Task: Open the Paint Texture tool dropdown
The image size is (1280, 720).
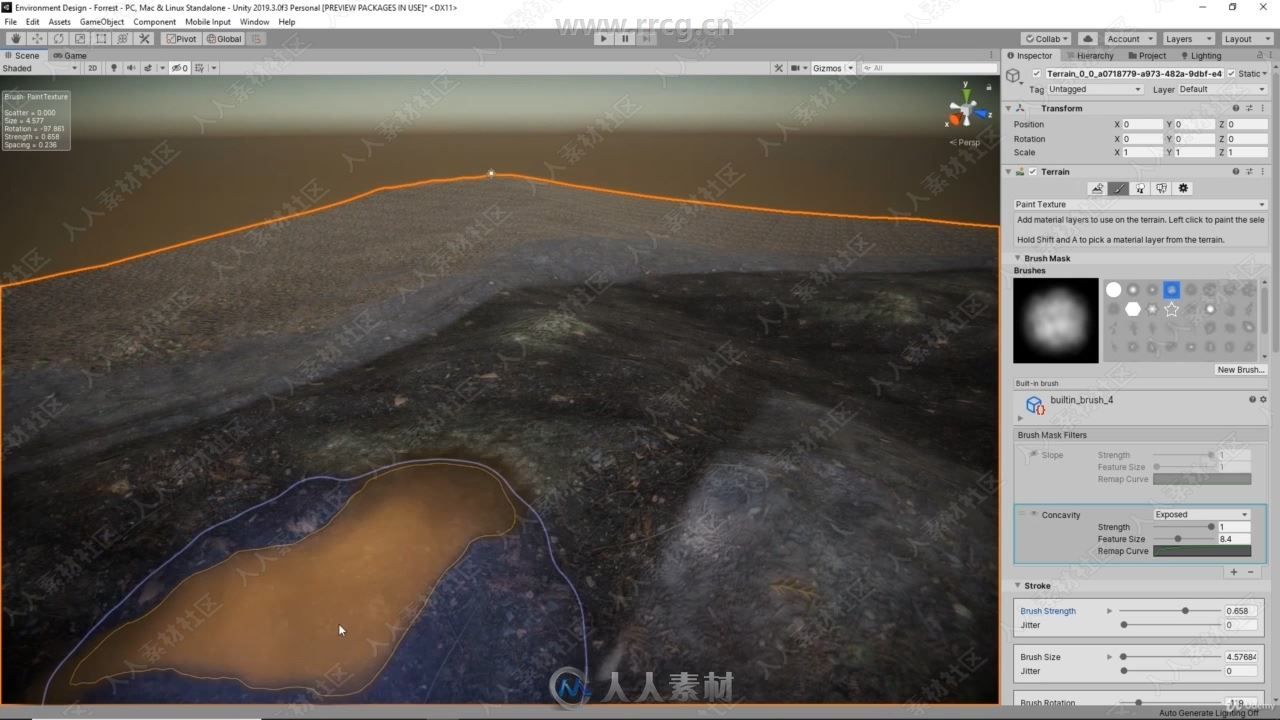Action: [1140, 204]
